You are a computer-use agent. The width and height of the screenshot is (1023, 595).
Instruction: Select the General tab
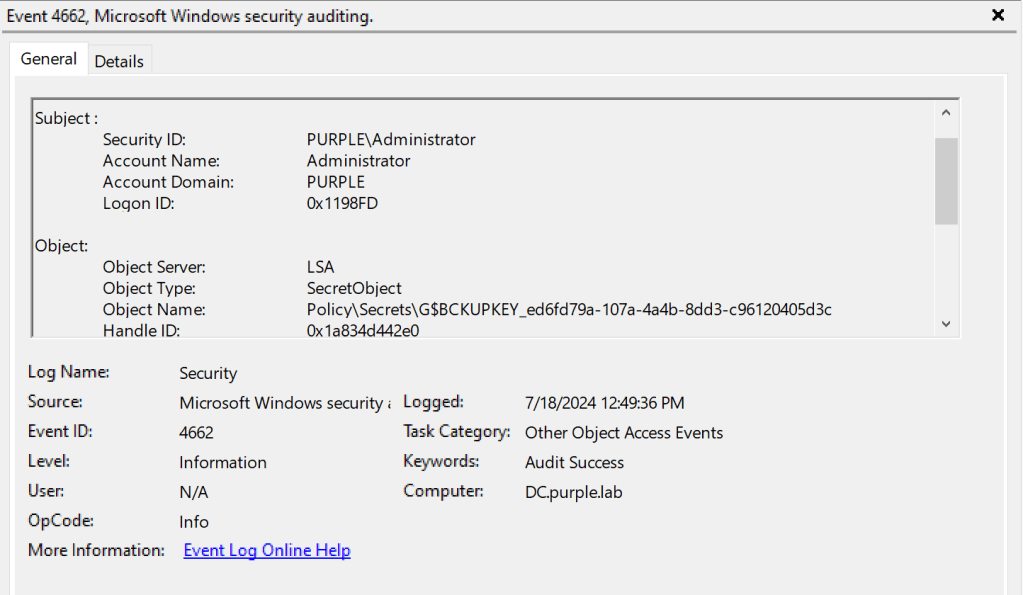48,59
